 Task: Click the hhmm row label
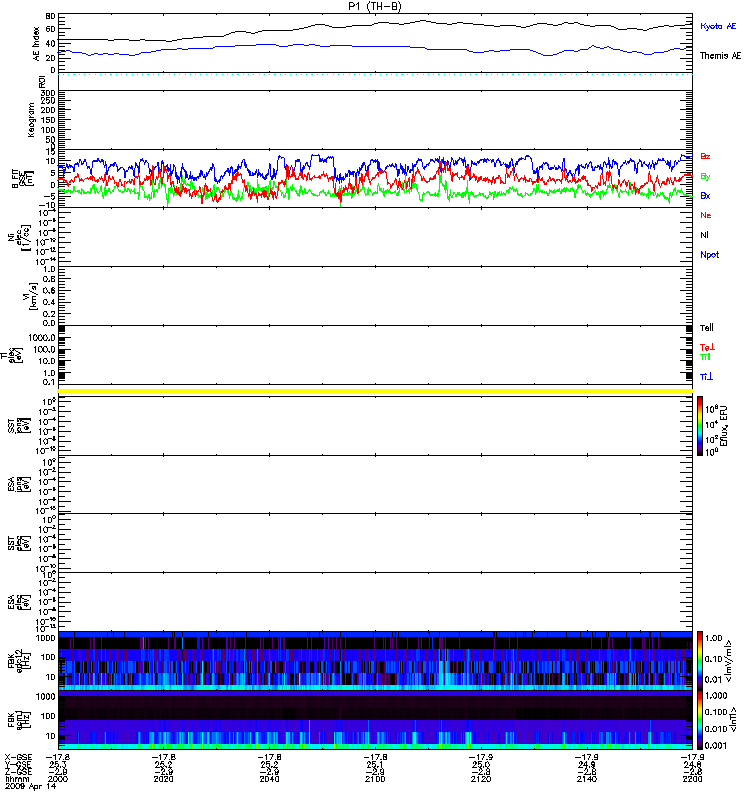pos(15,779)
